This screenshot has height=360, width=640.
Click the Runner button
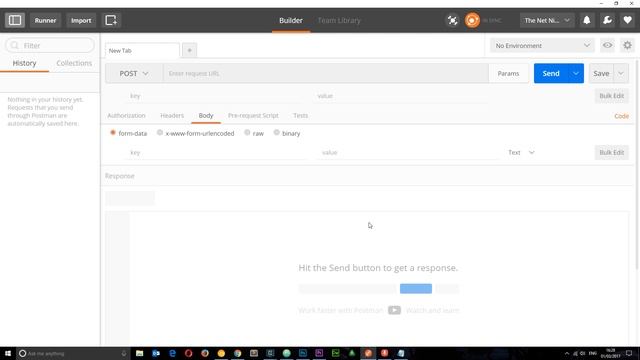point(45,20)
